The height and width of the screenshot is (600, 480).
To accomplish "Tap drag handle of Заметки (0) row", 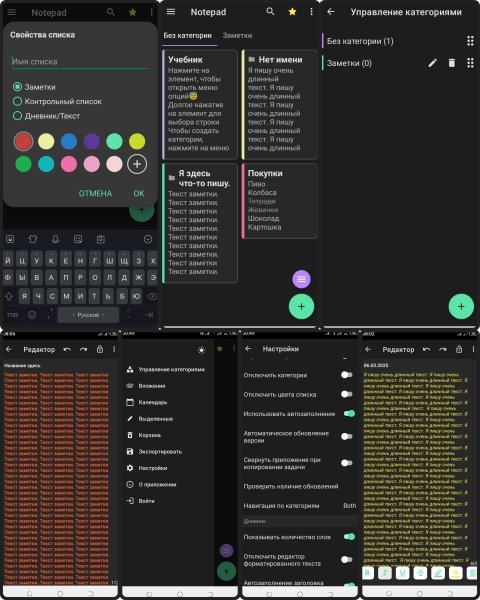I will [x=470, y=63].
